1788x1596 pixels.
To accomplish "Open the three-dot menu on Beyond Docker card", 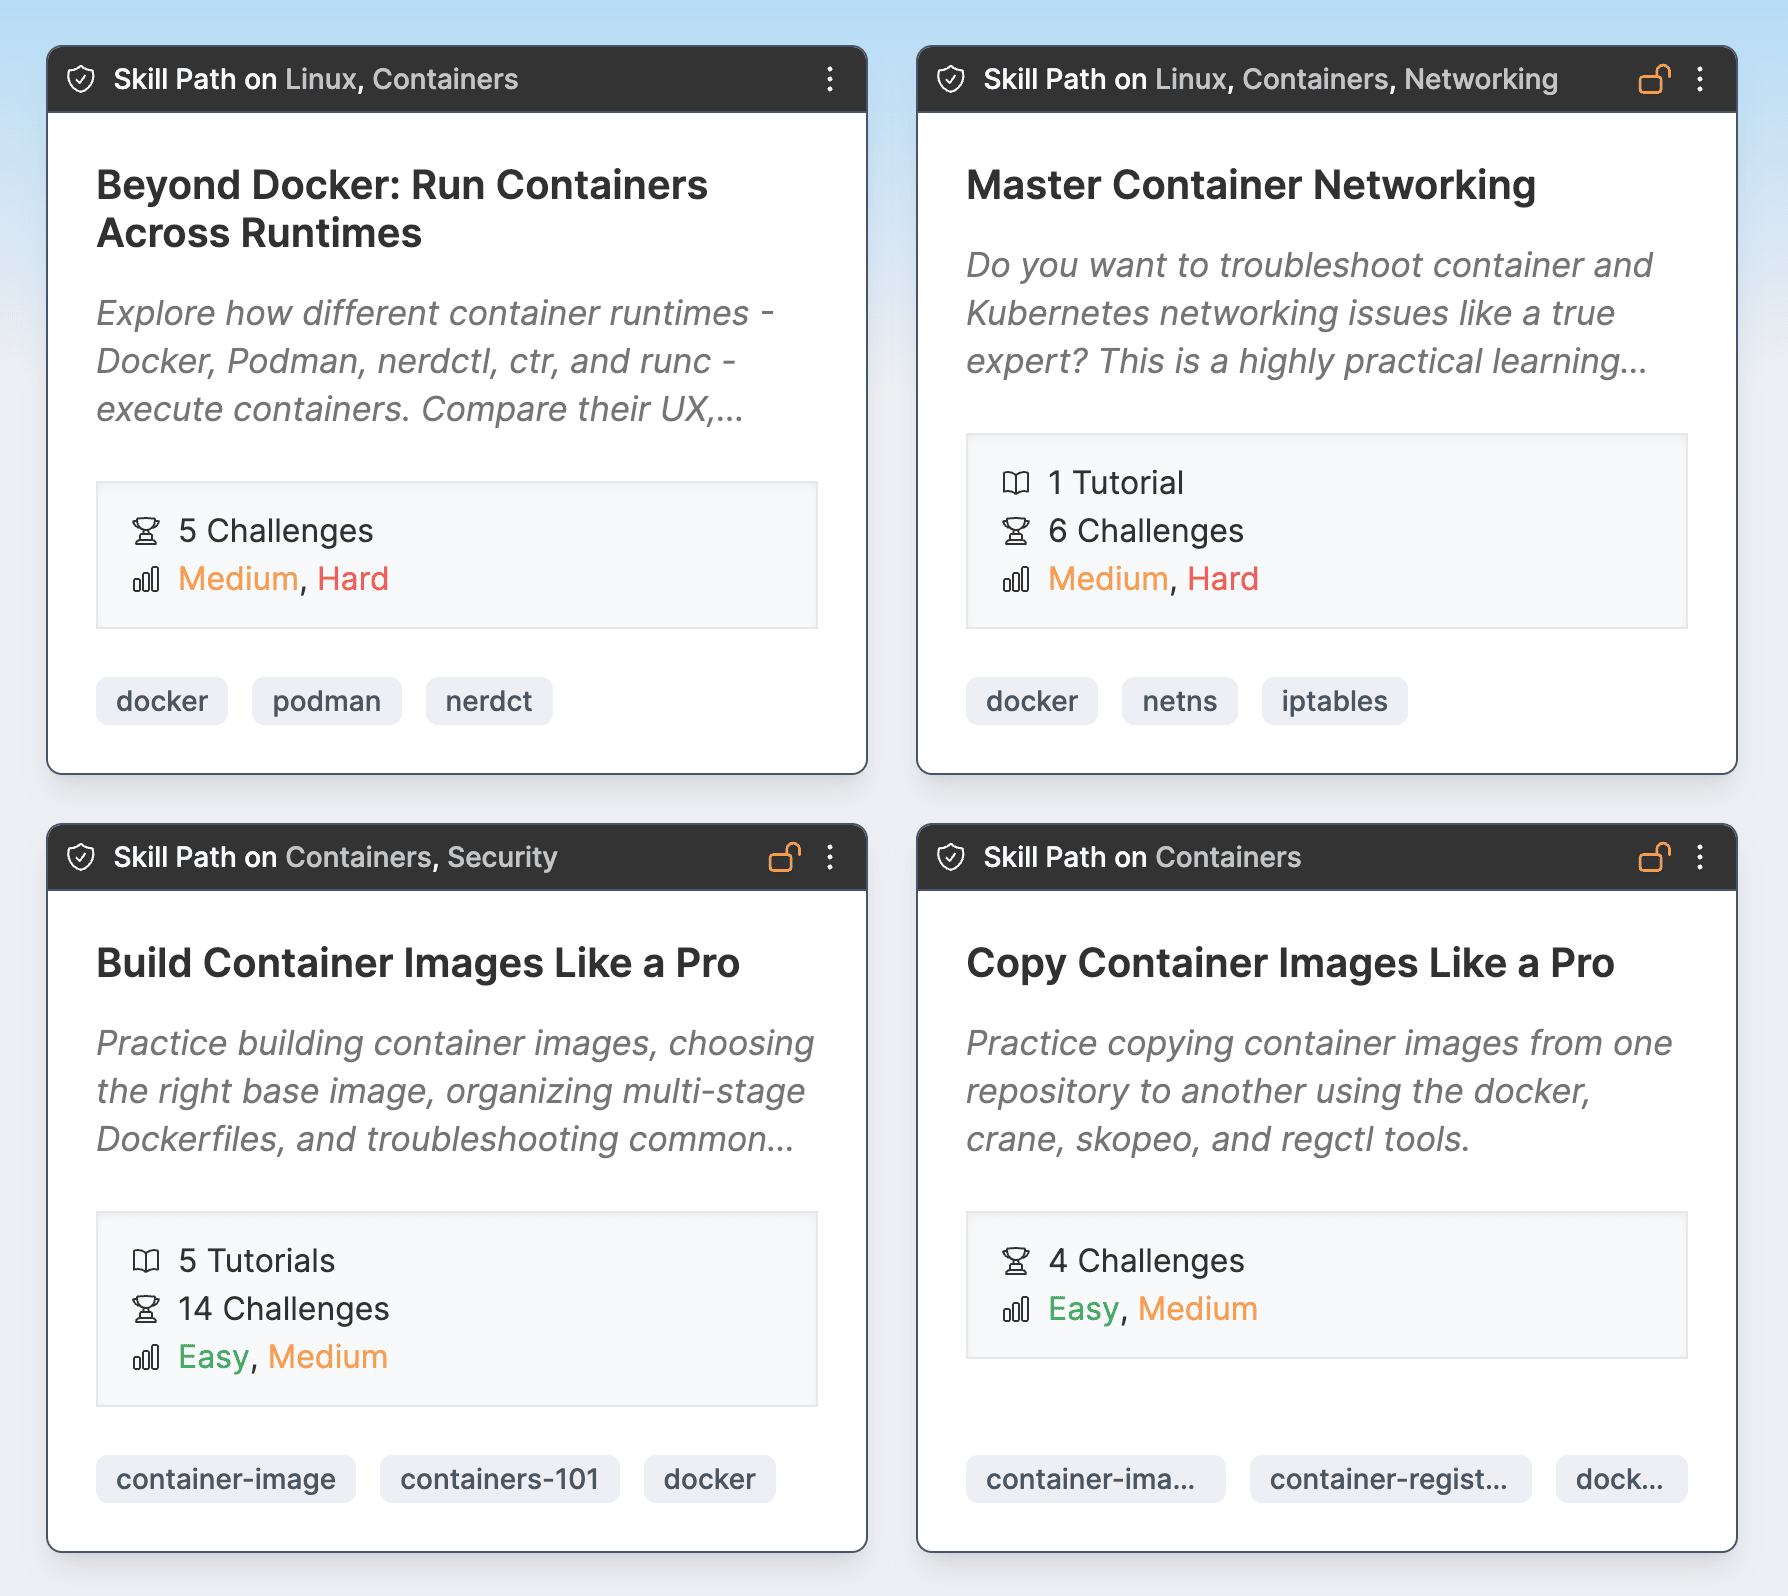I will click(830, 80).
